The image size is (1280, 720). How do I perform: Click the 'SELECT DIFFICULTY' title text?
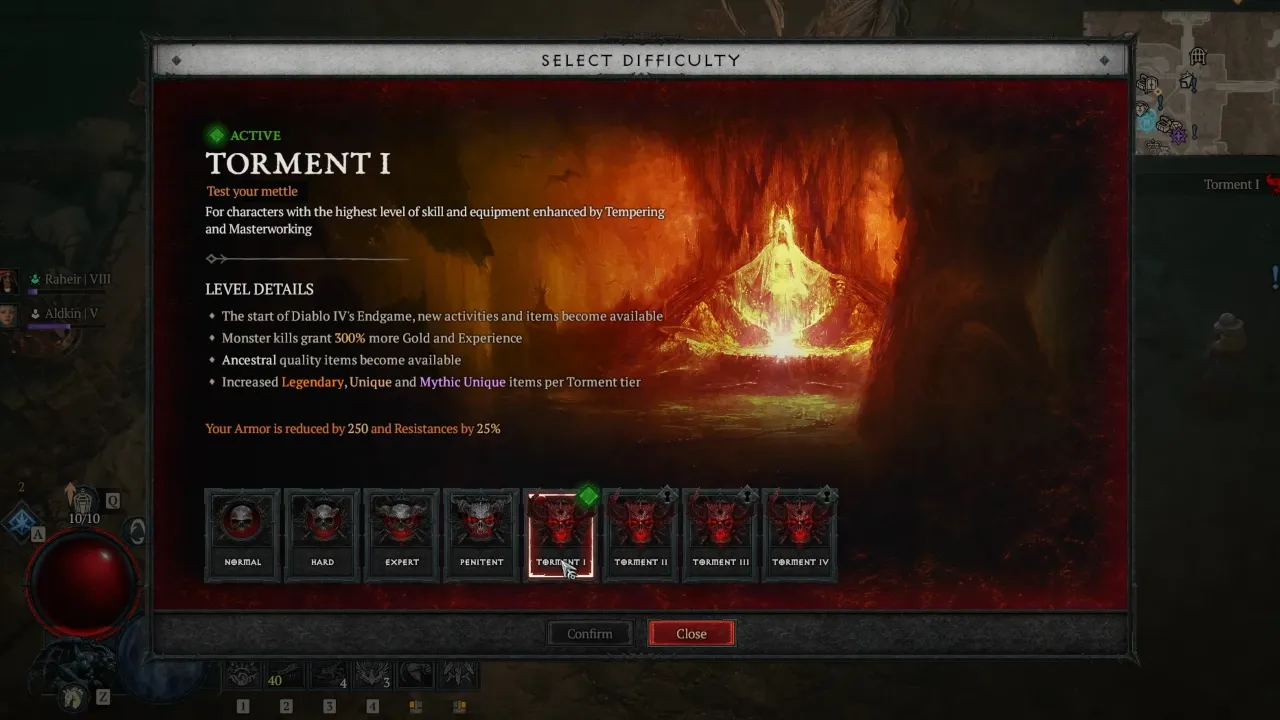pyautogui.click(x=641, y=61)
